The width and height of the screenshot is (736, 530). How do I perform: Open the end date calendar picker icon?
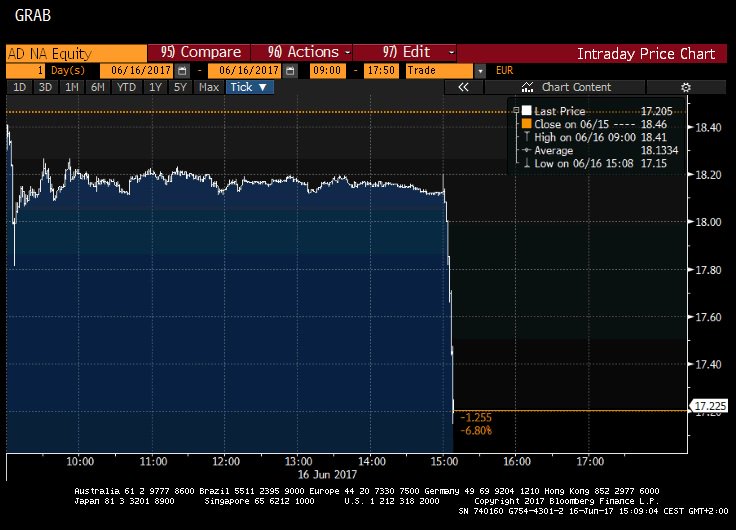coord(291,71)
